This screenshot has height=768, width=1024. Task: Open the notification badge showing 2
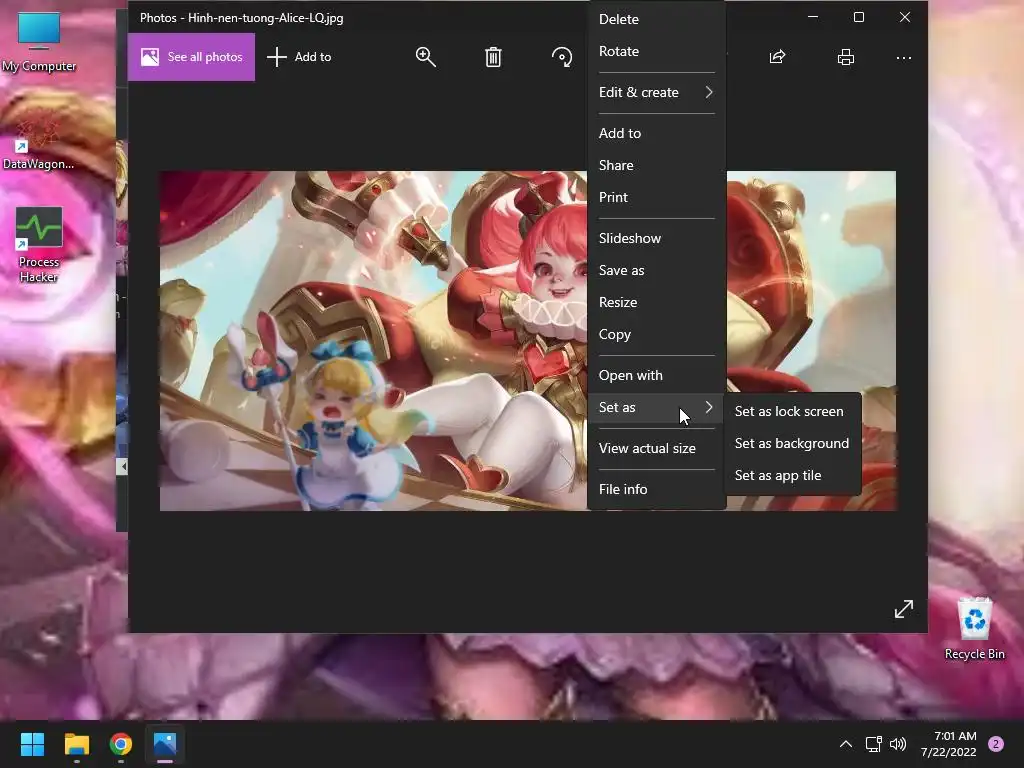[996, 744]
